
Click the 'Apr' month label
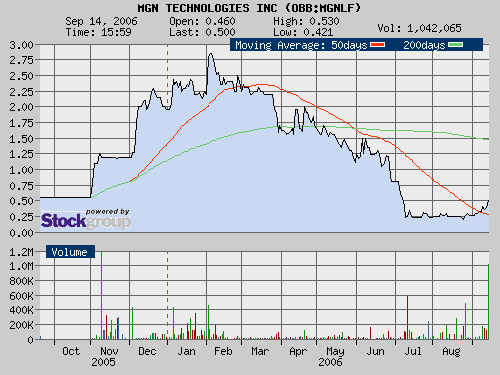(x=298, y=352)
